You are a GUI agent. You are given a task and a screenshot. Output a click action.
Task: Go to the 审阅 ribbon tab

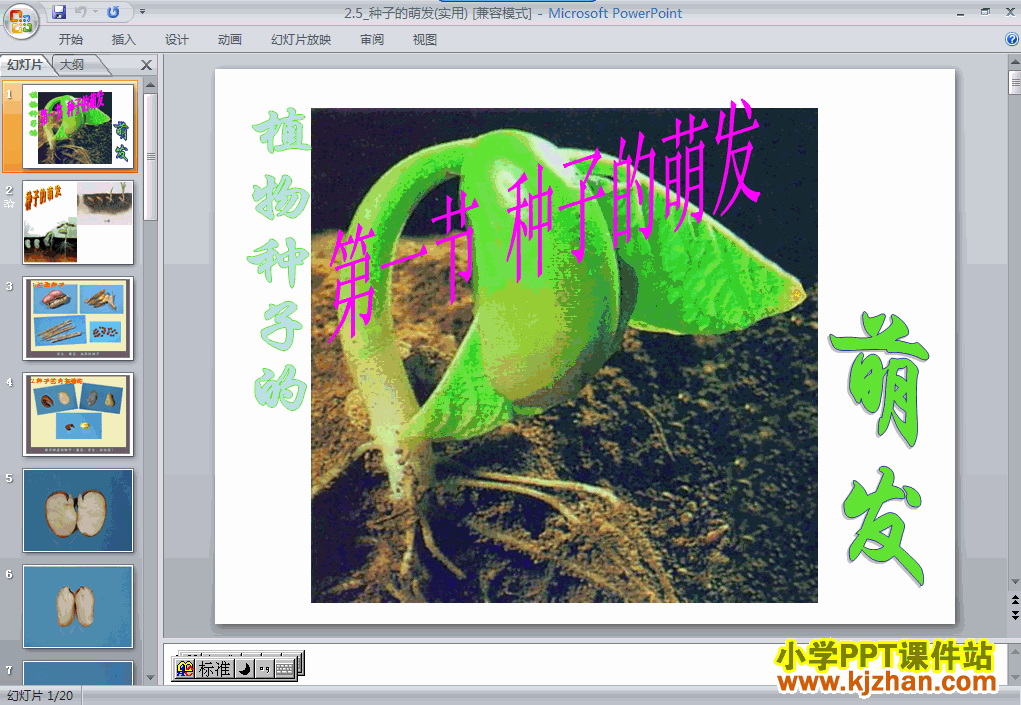[372, 40]
